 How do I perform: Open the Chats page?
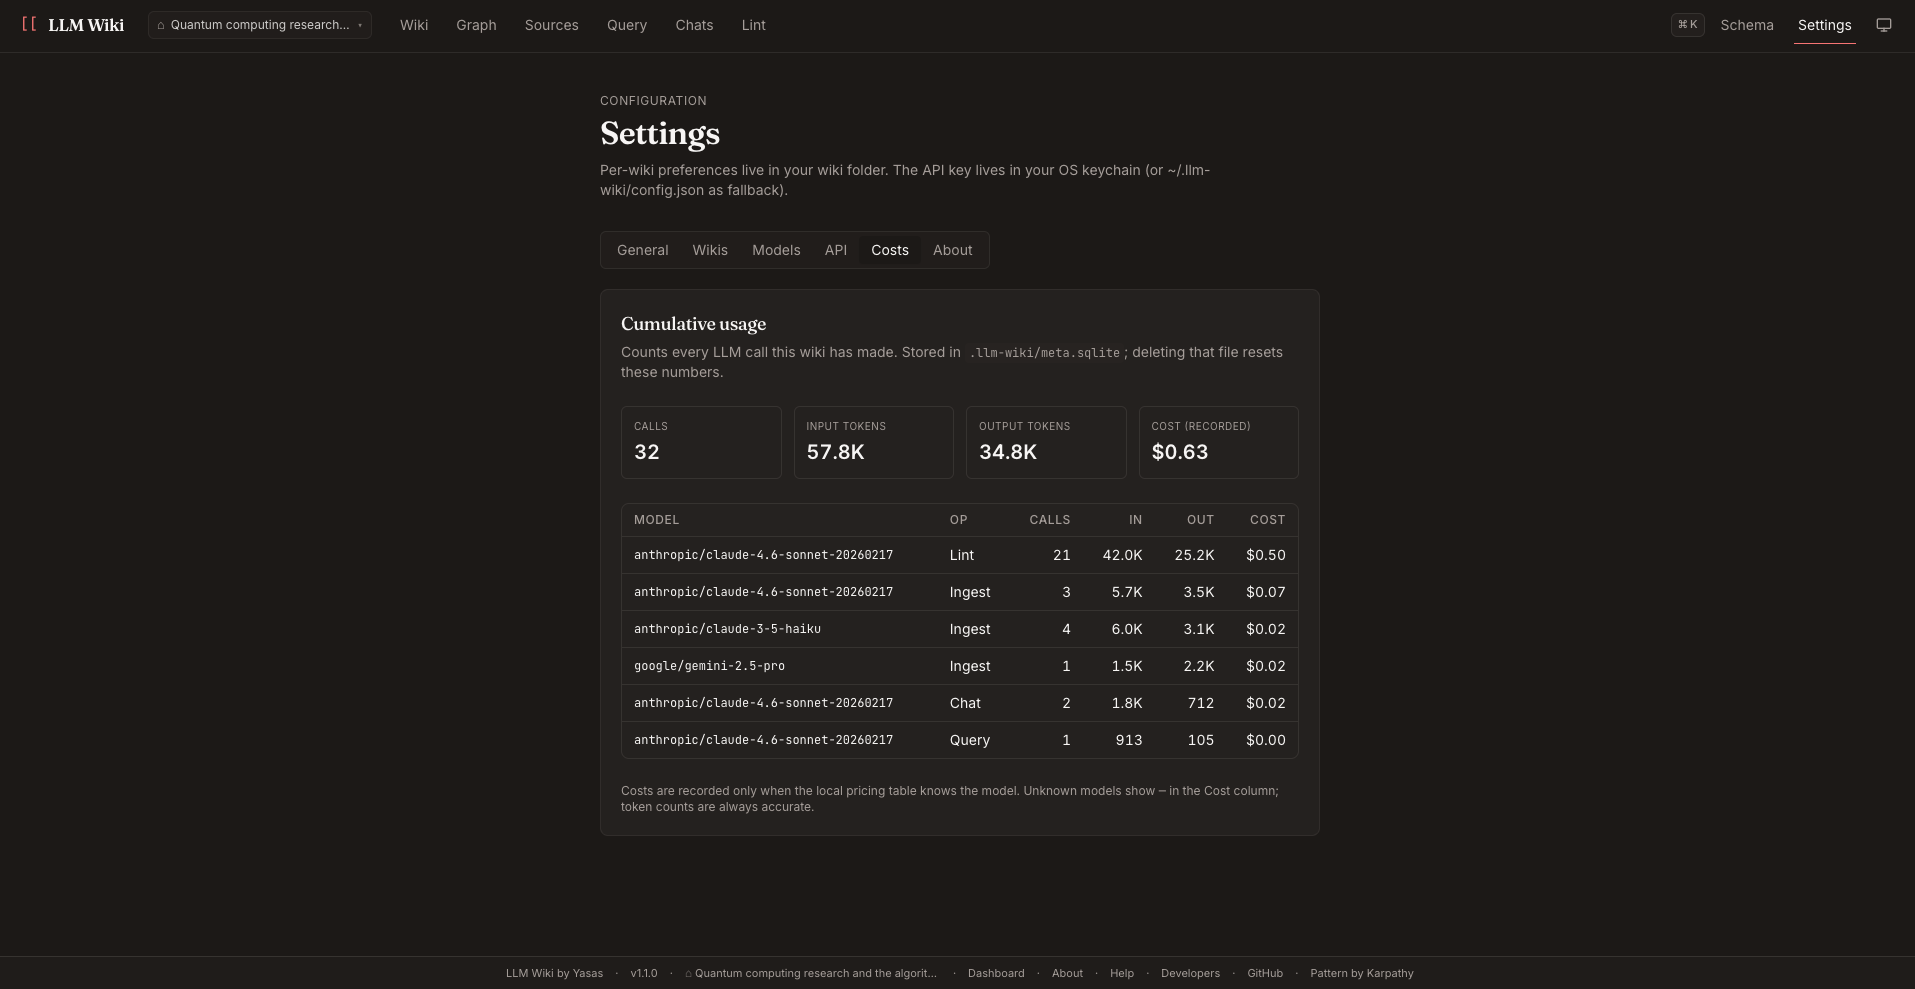(x=694, y=25)
